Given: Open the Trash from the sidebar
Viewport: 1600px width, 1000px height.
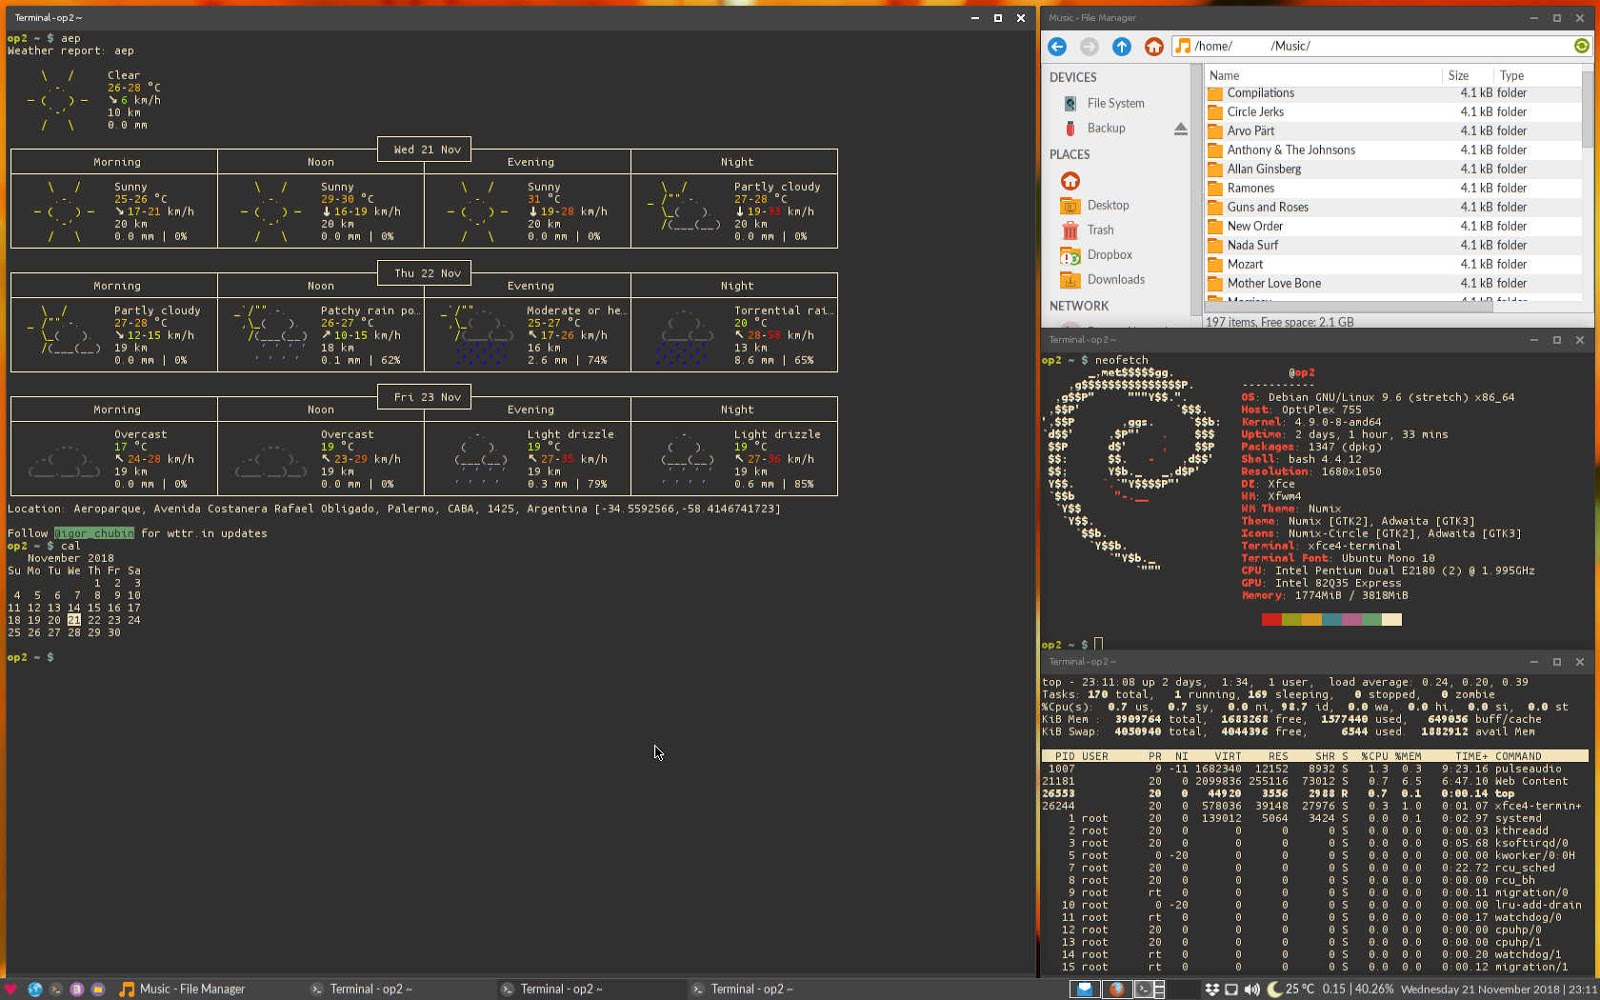Looking at the screenshot, I should pyautogui.click(x=1100, y=229).
